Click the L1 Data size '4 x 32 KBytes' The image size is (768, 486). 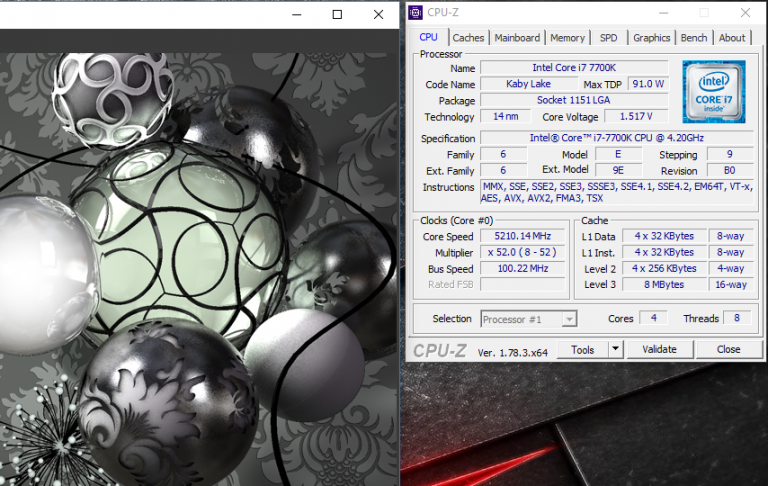664,236
